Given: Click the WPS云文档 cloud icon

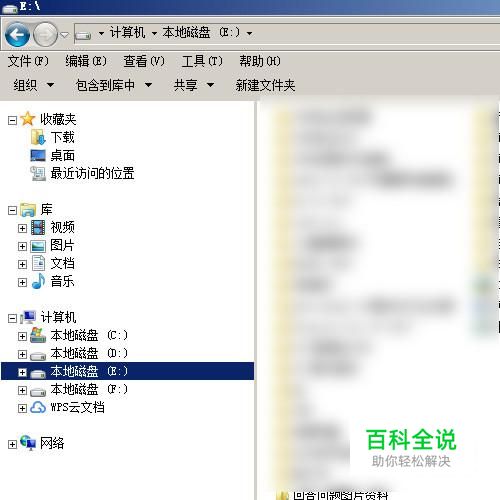Looking at the screenshot, I should click(x=38, y=407).
